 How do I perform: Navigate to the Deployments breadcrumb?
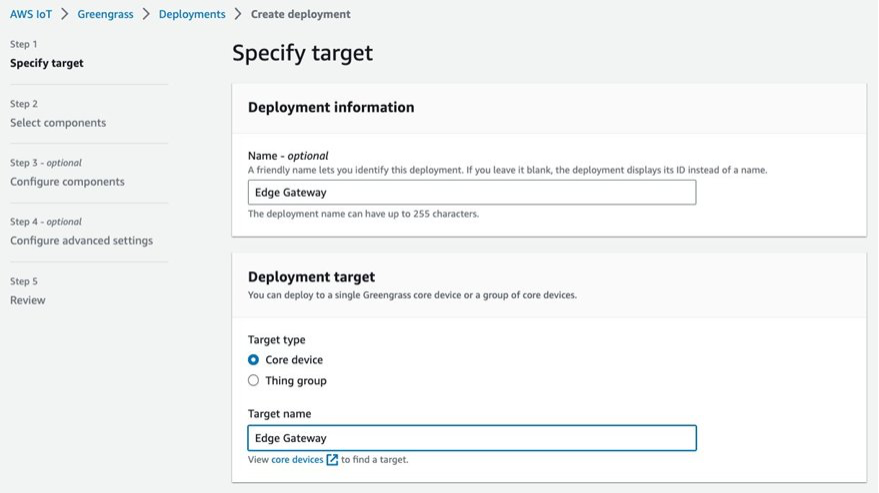pos(191,14)
